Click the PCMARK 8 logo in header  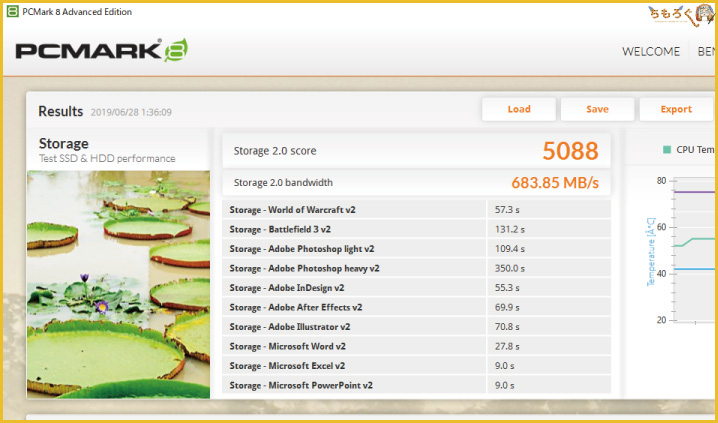(x=102, y=50)
